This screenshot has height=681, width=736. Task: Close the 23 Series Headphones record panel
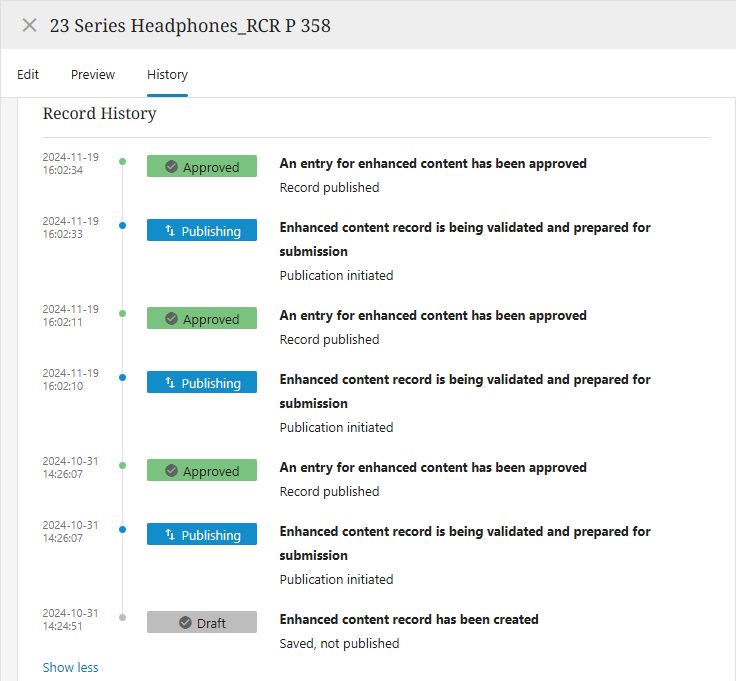[x=29, y=25]
